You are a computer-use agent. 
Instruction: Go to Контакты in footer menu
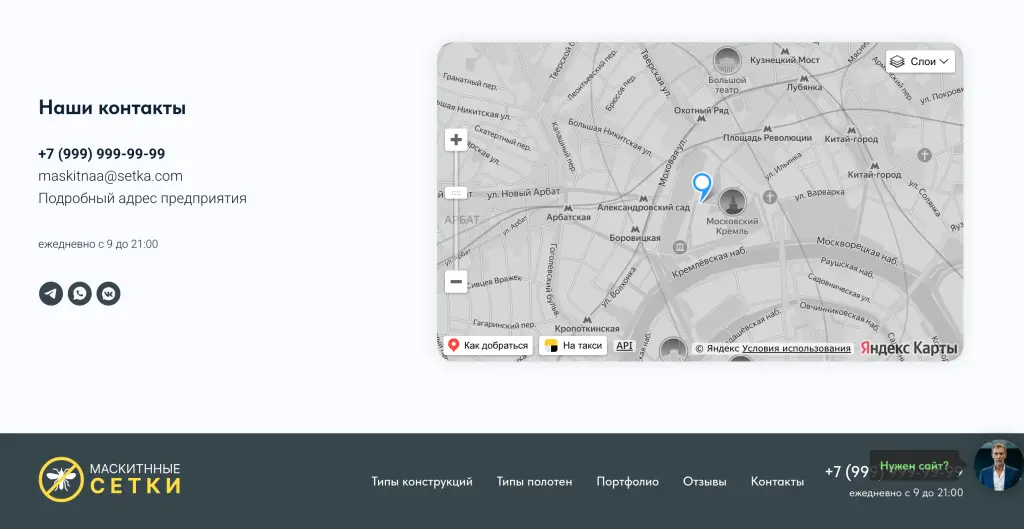pos(777,482)
